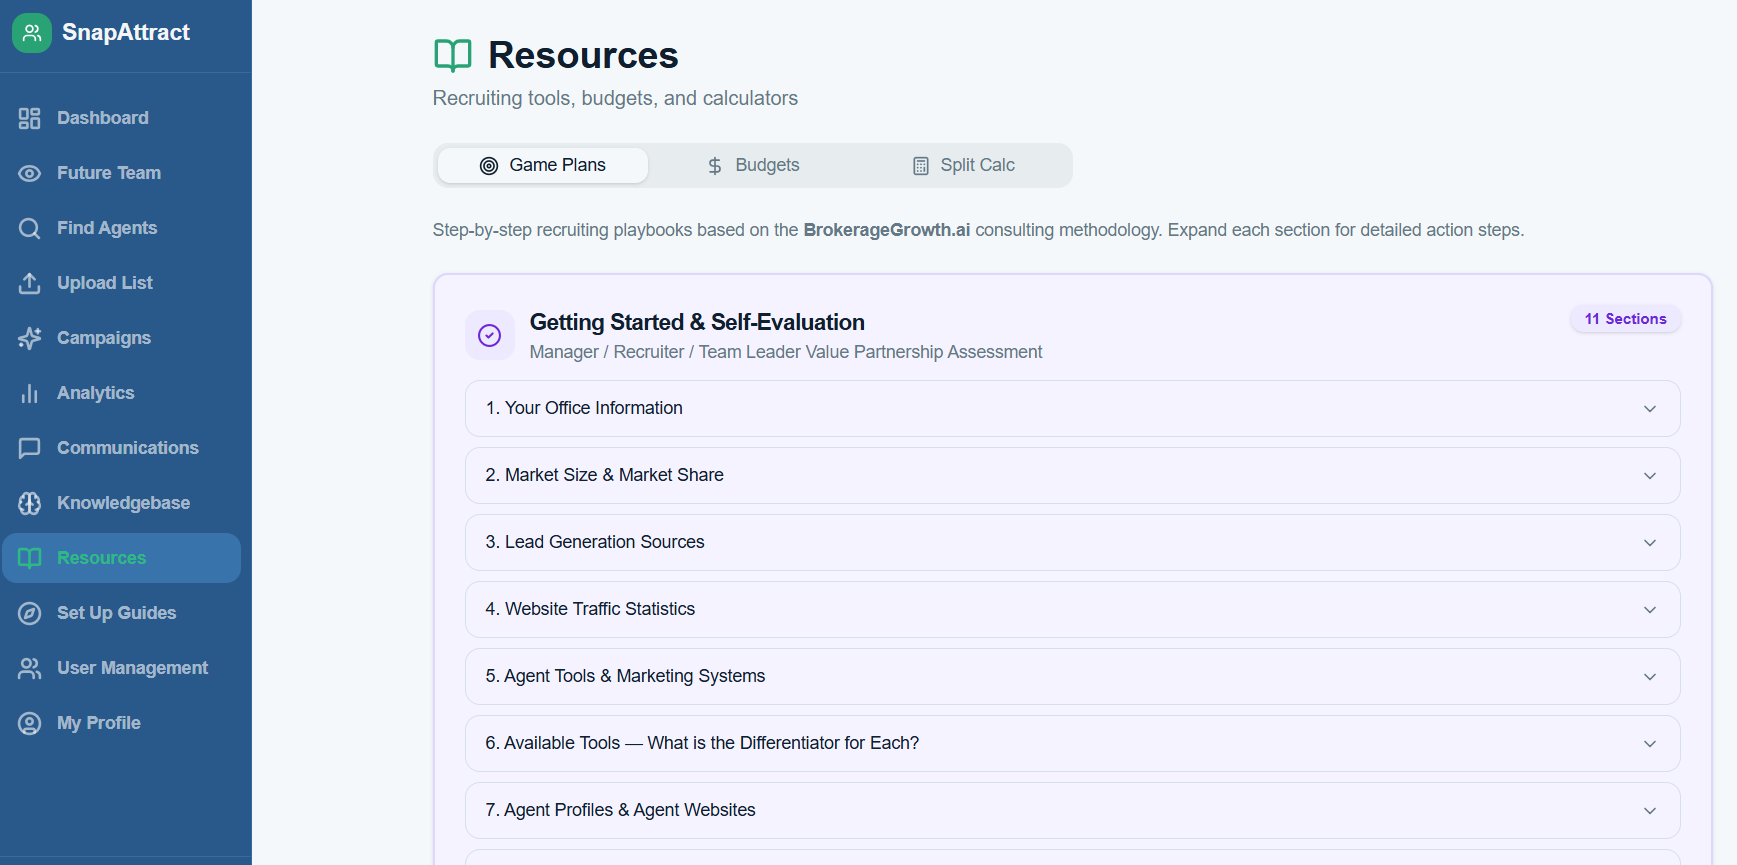Go to Future Team page
The width and height of the screenshot is (1737, 865).
121,173
